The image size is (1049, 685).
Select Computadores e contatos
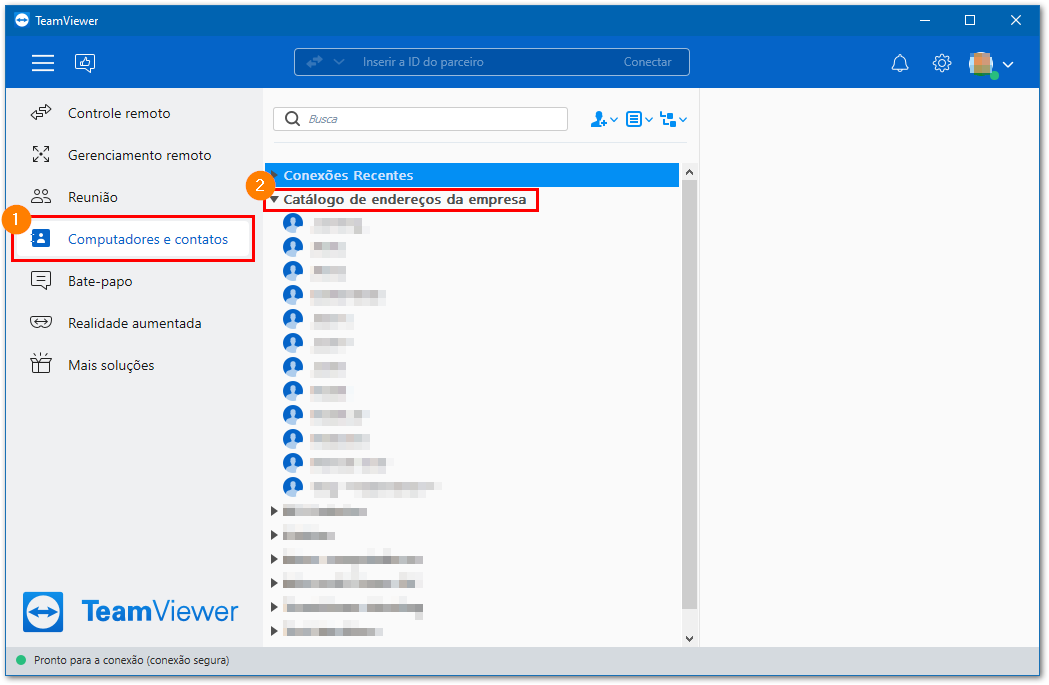134,239
